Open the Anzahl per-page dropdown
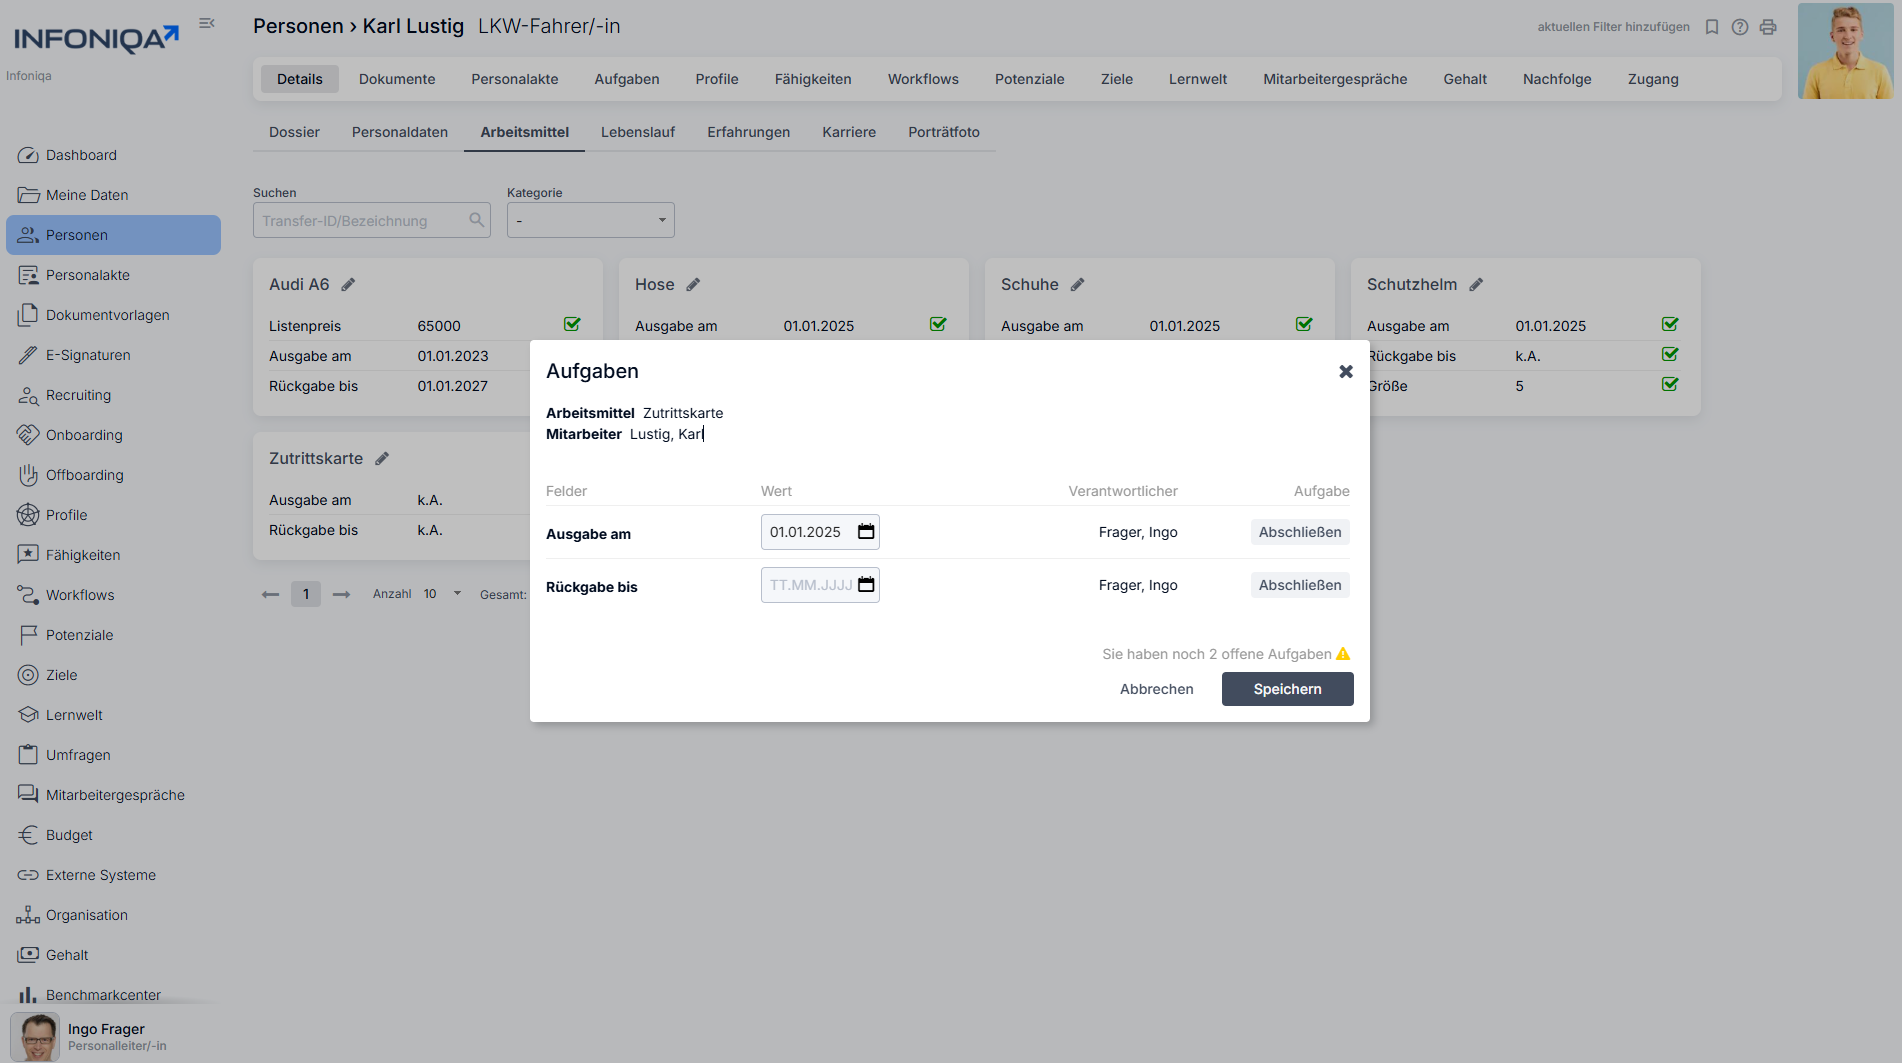 pos(442,594)
